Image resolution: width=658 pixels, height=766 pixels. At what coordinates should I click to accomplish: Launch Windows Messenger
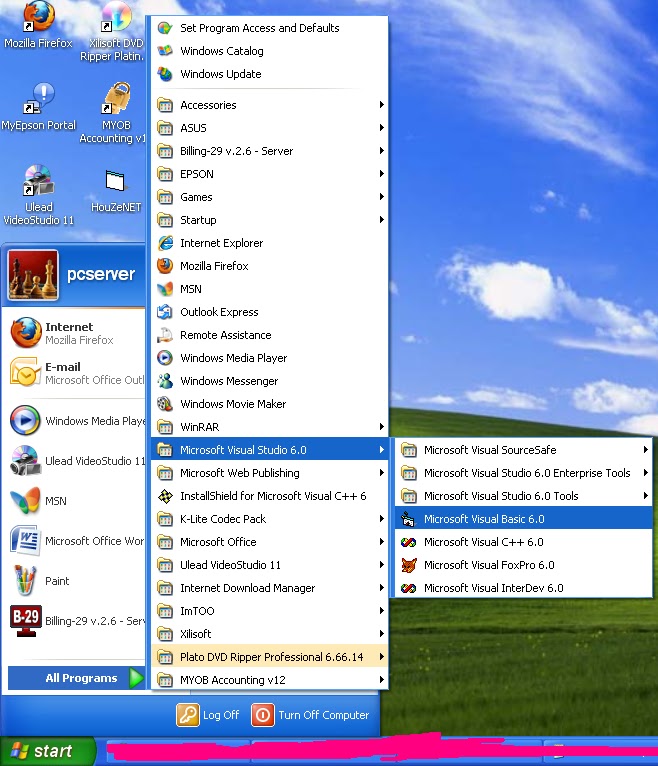click(270, 381)
